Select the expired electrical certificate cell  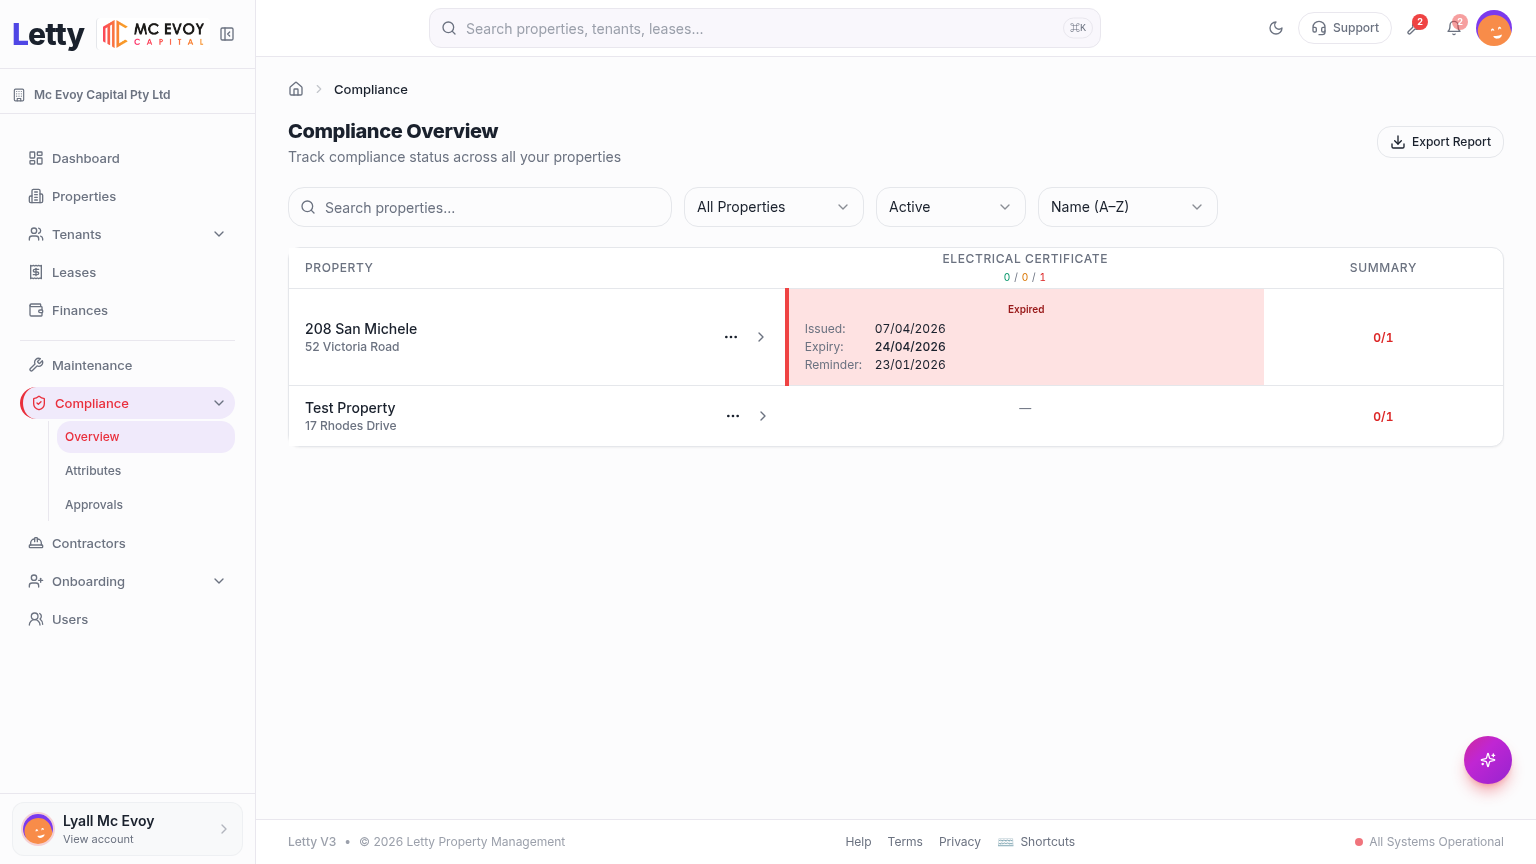tap(1025, 337)
